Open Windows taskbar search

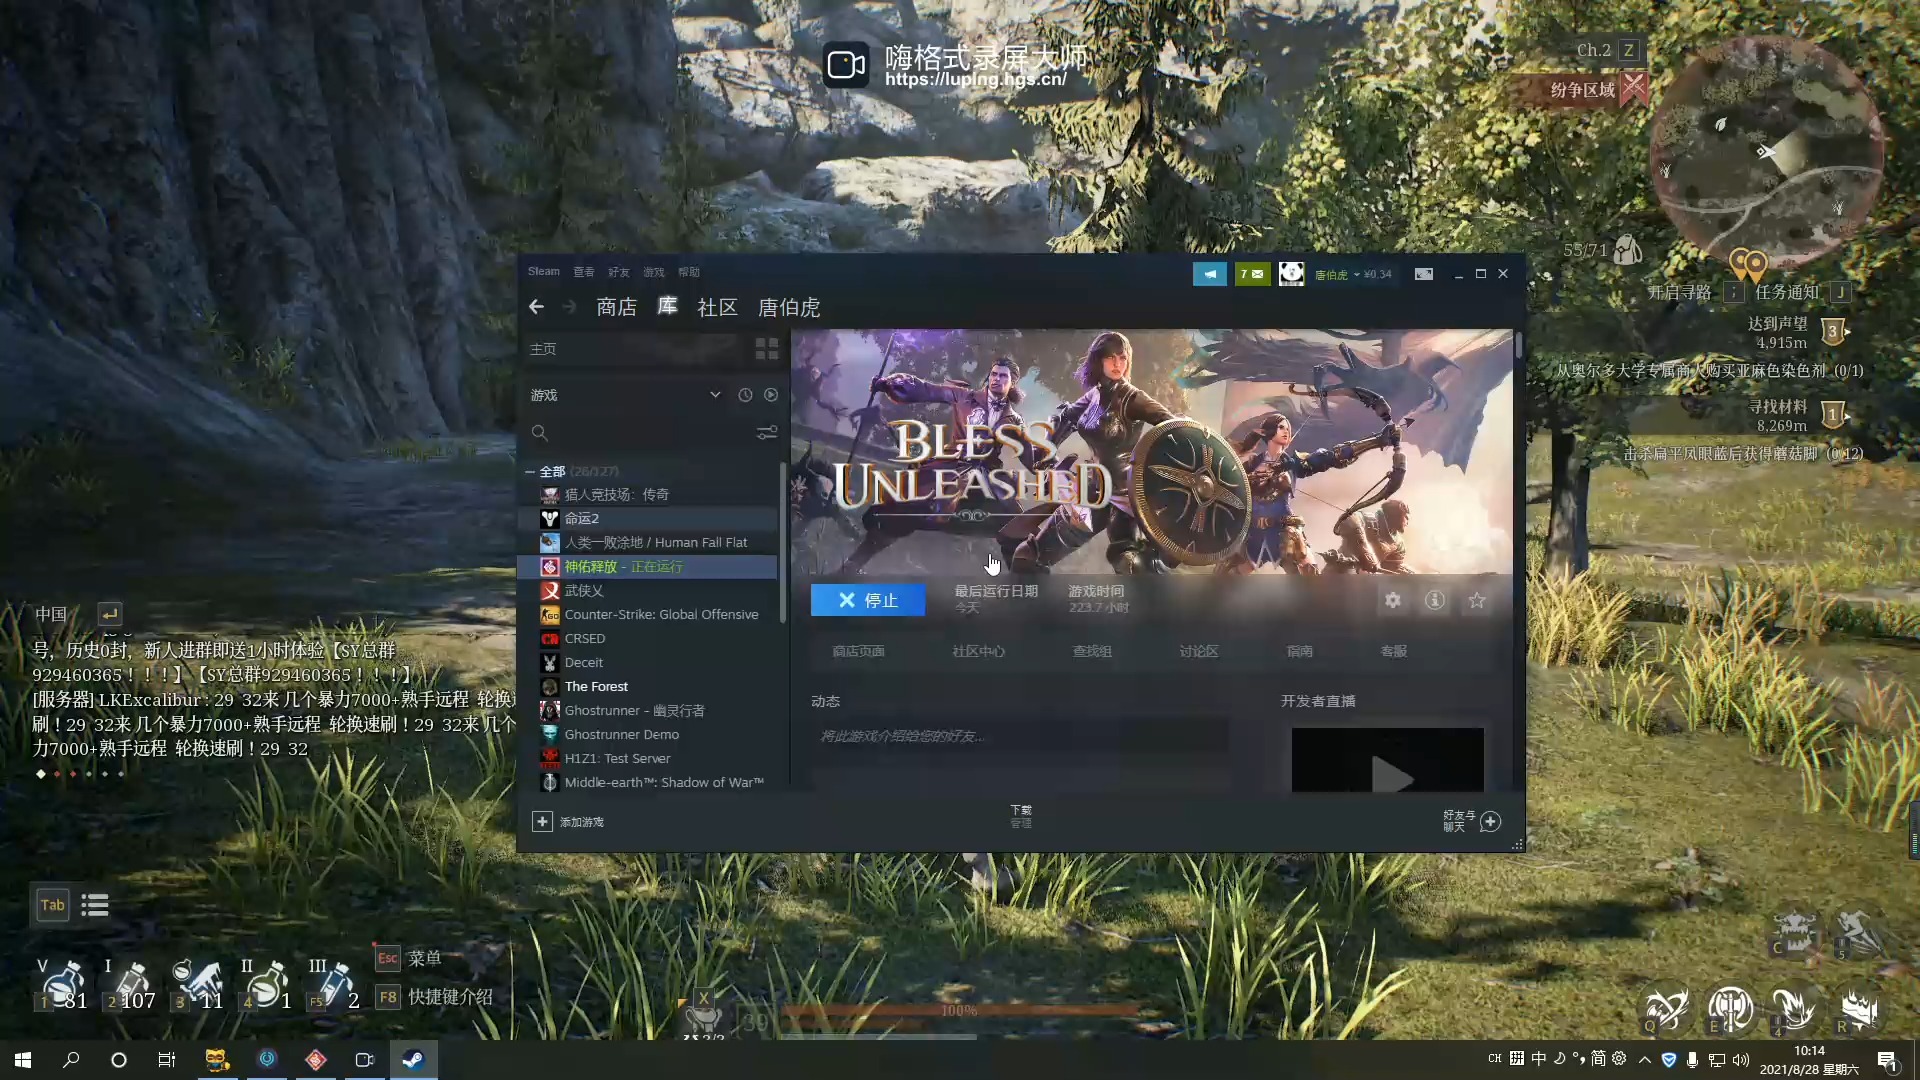pos(71,1060)
